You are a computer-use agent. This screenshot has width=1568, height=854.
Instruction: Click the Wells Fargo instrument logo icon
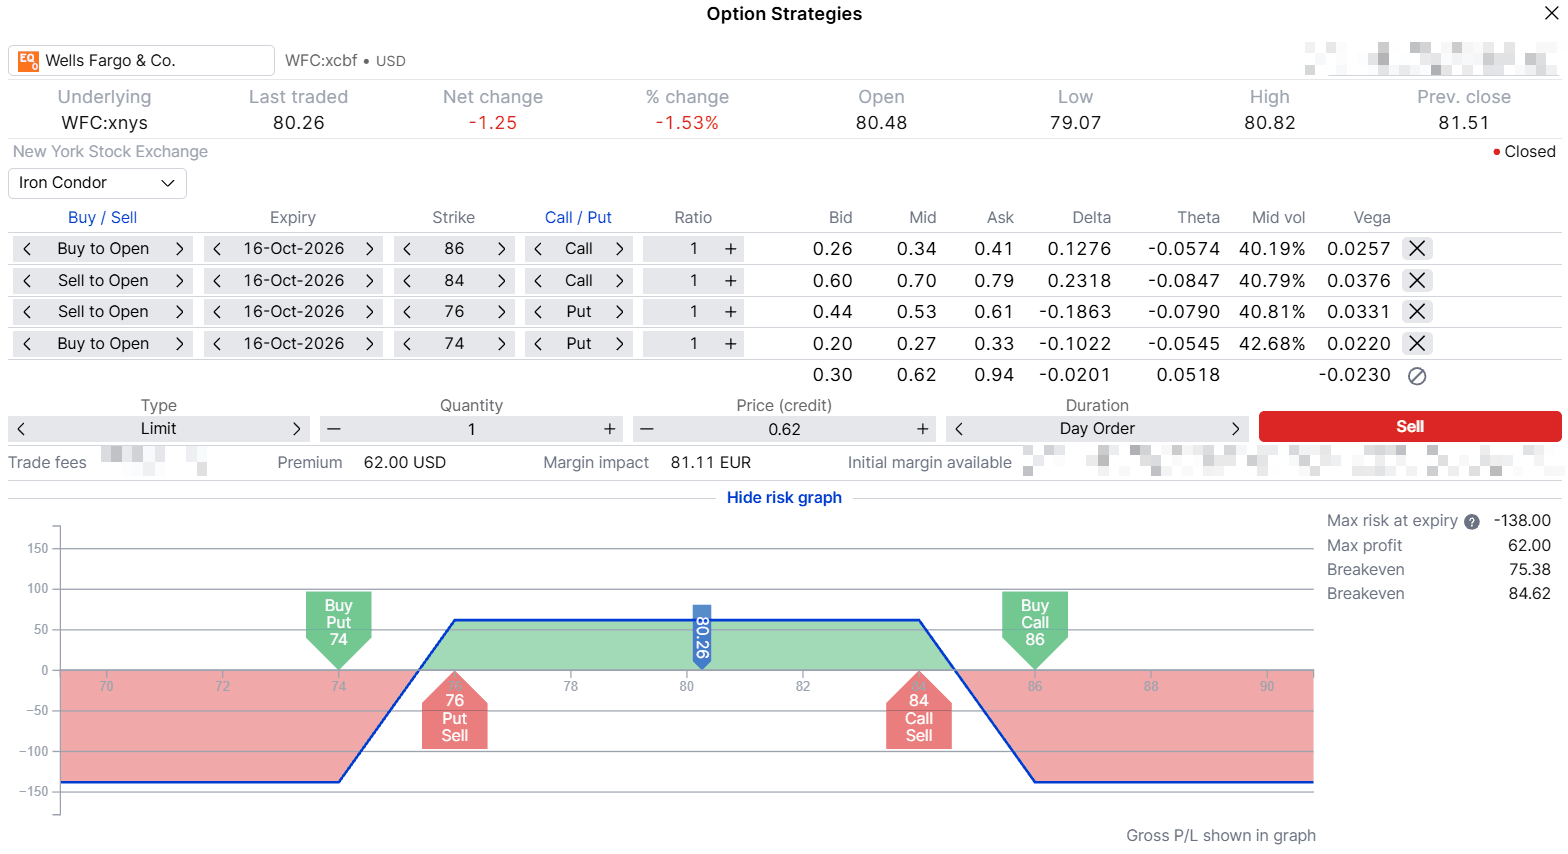click(28, 61)
